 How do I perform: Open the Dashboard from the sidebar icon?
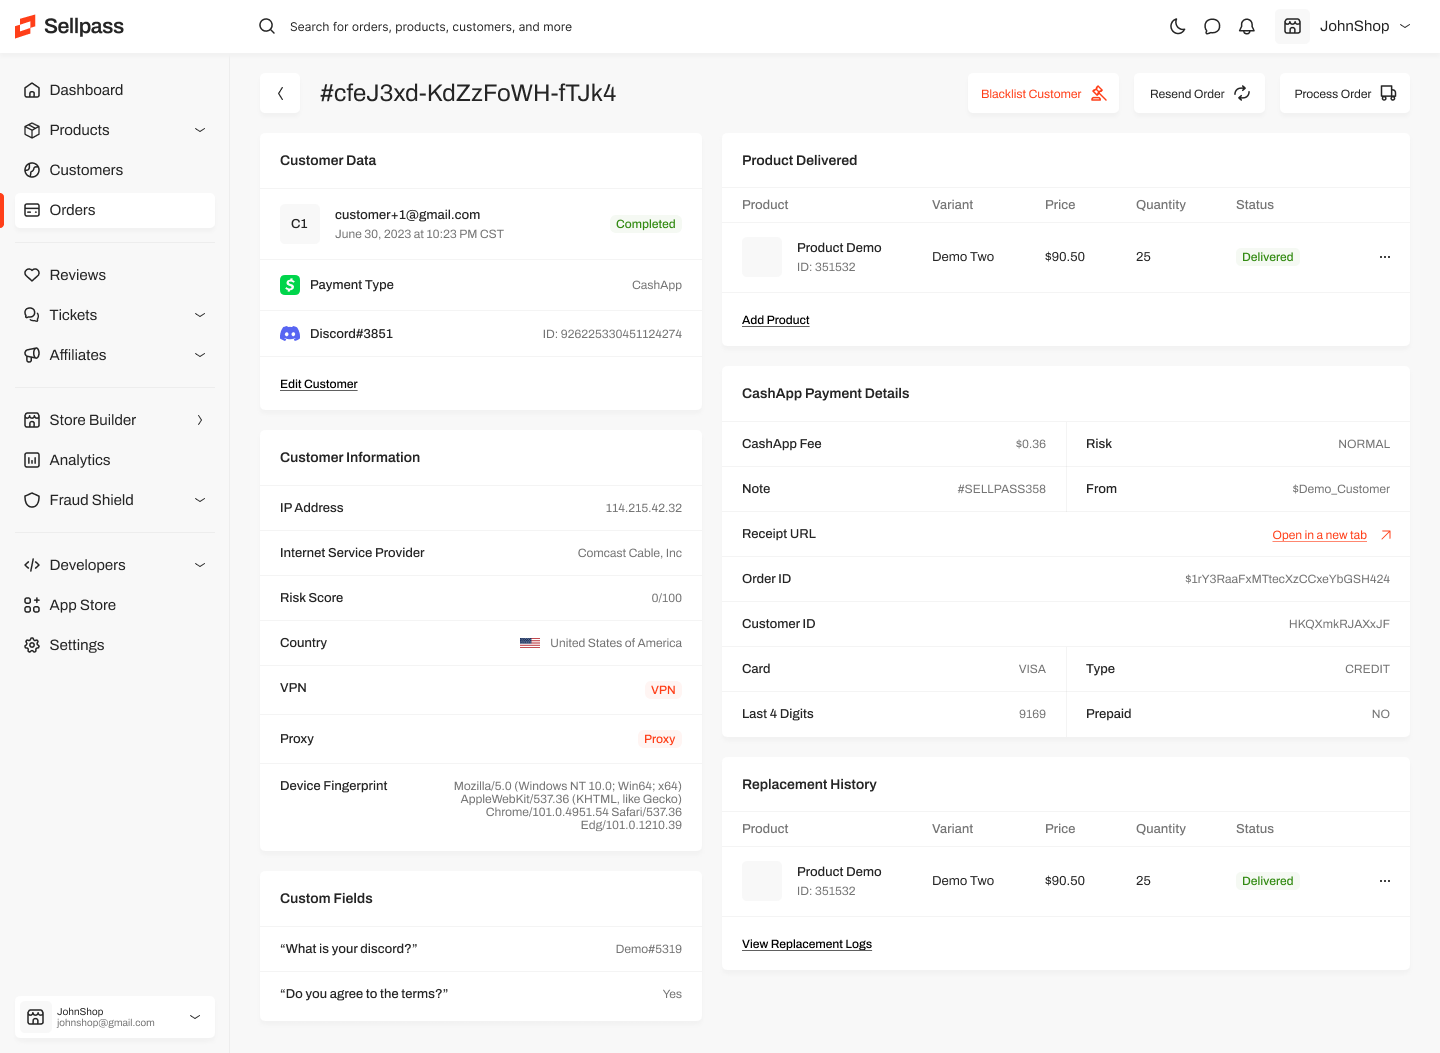pos(33,90)
